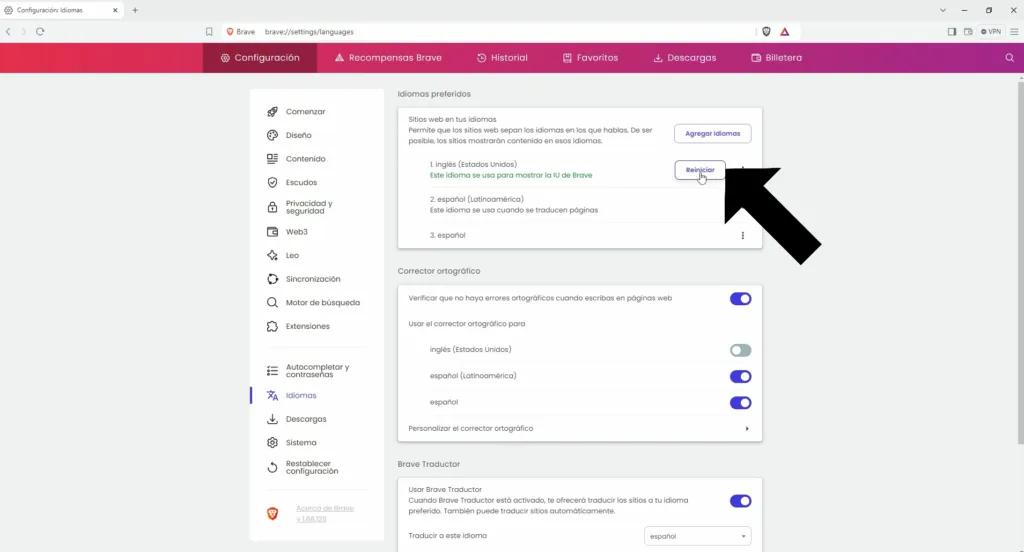Open Restablecer configuración reset icon
The width and height of the screenshot is (1024, 552).
coord(272,467)
